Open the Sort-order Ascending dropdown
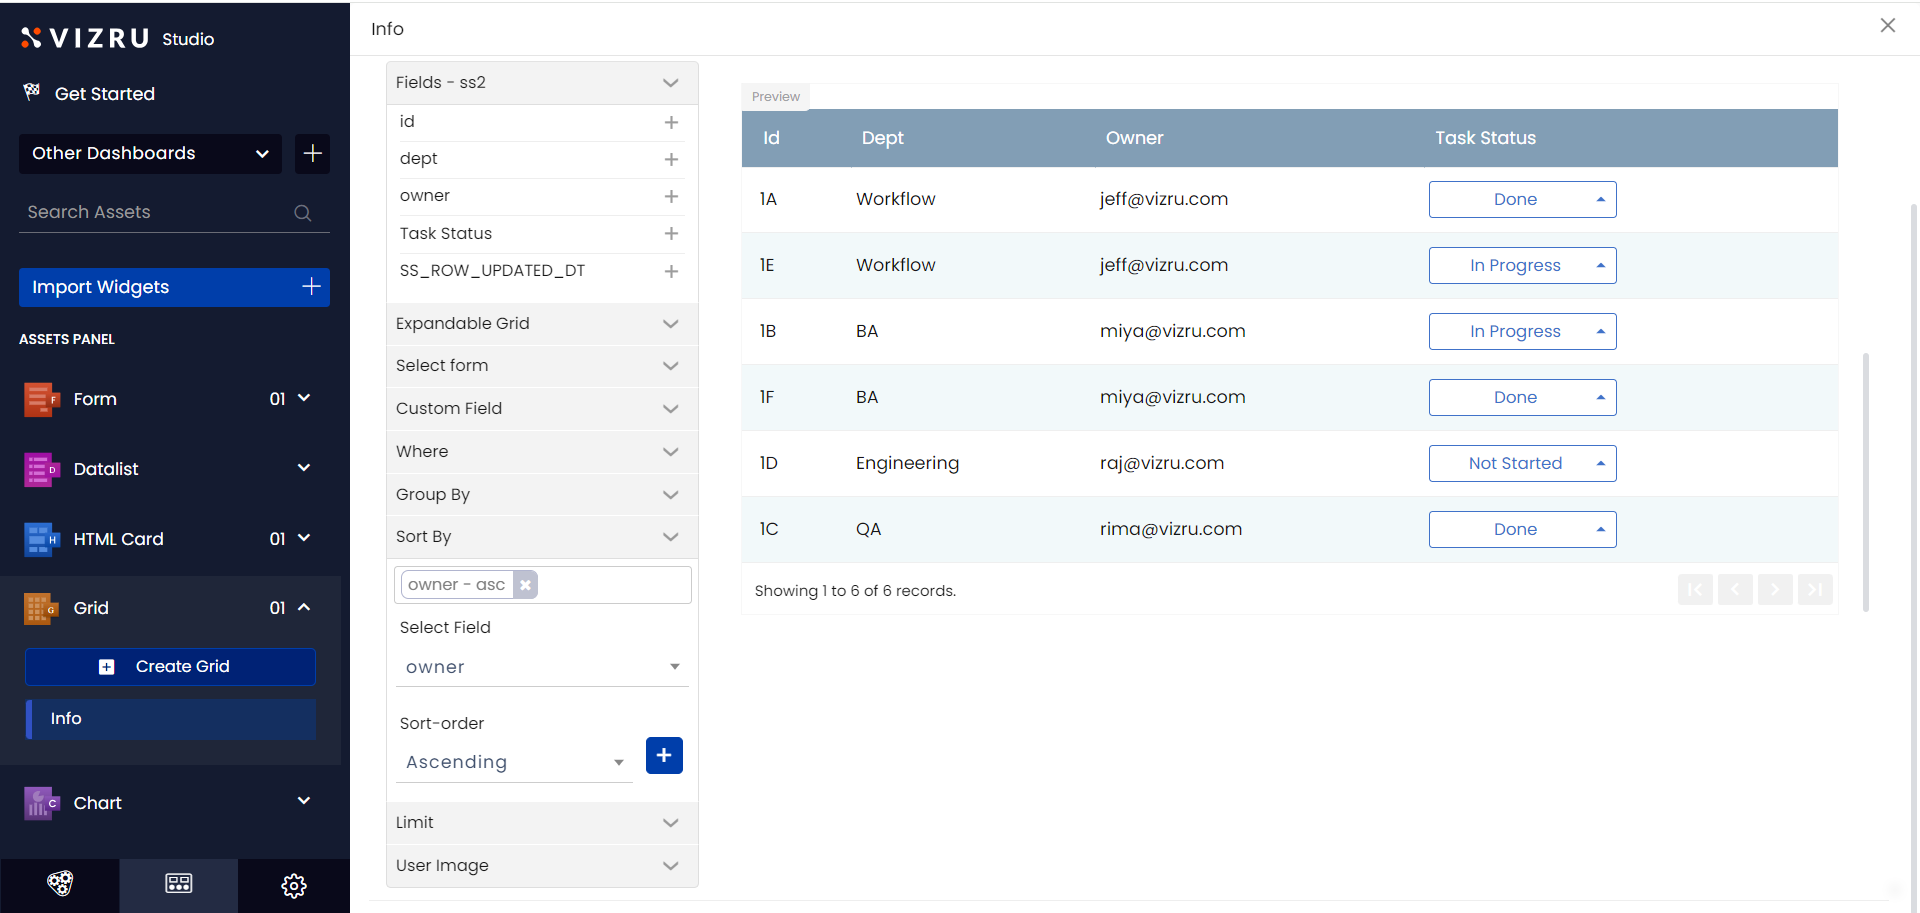This screenshot has height=913, width=1920. point(514,762)
